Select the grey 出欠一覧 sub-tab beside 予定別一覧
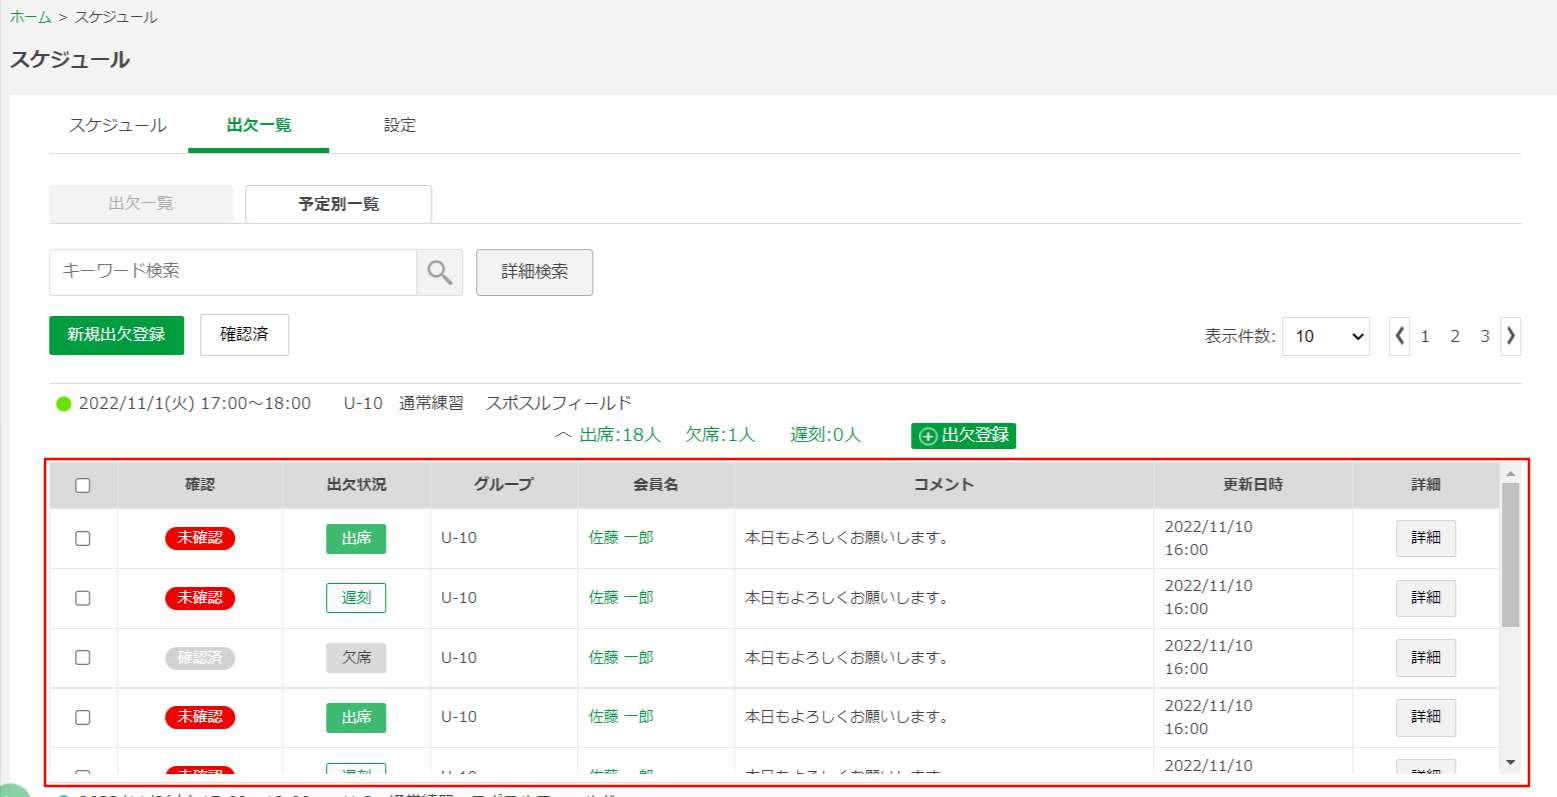This screenshot has width=1557, height=797. point(141,204)
